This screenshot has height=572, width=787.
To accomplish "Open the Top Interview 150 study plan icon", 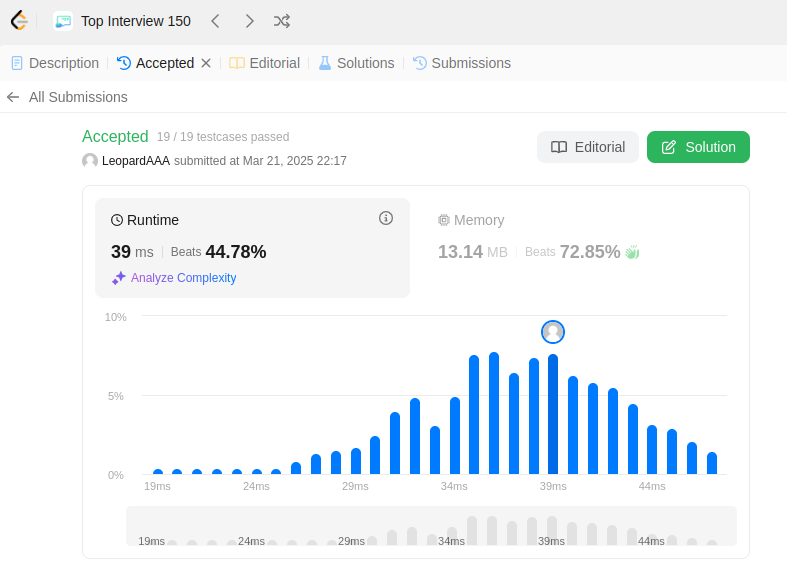I will pyautogui.click(x=63, y=21).
